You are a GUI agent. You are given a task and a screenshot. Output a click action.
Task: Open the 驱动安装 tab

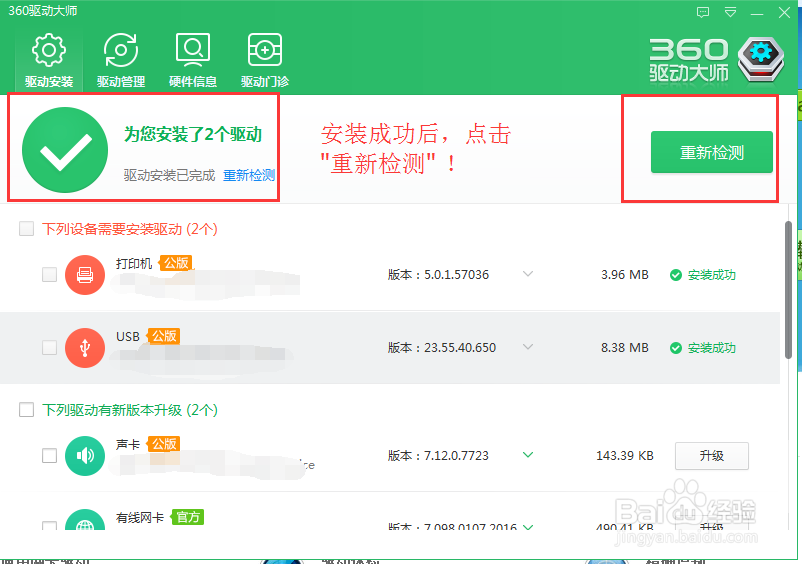pyautogui.click(x=49, y=61)
